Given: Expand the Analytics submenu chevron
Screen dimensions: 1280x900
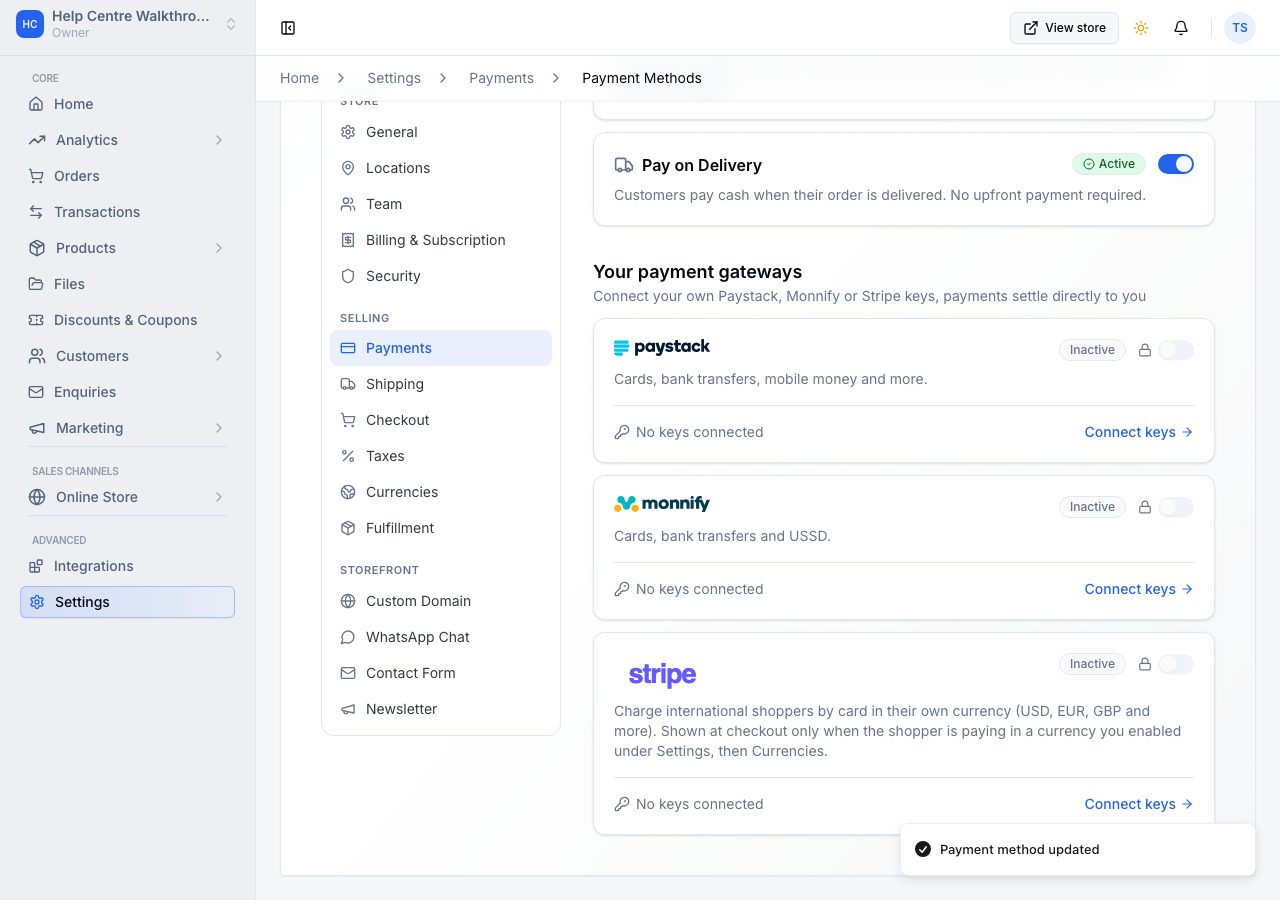Looking at the screenshot, I should (219, 140).
